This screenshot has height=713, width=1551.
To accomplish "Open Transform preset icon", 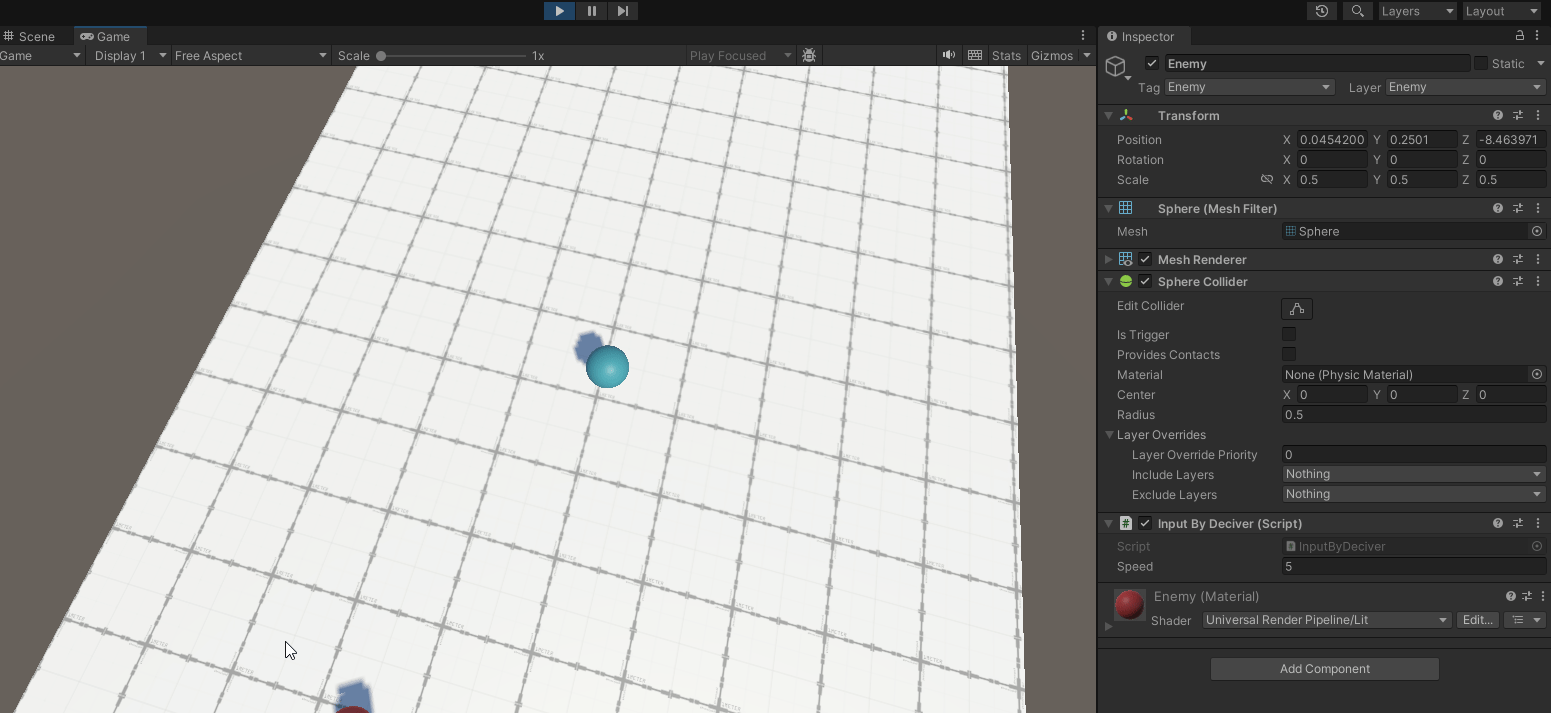I will pos(1518,116).
